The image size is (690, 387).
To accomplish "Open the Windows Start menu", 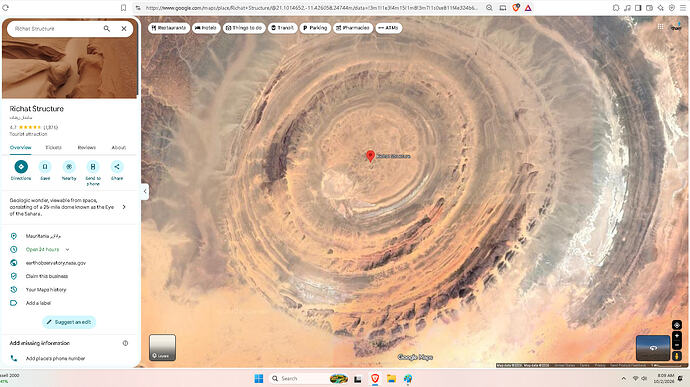I will [x=259, y=379].
